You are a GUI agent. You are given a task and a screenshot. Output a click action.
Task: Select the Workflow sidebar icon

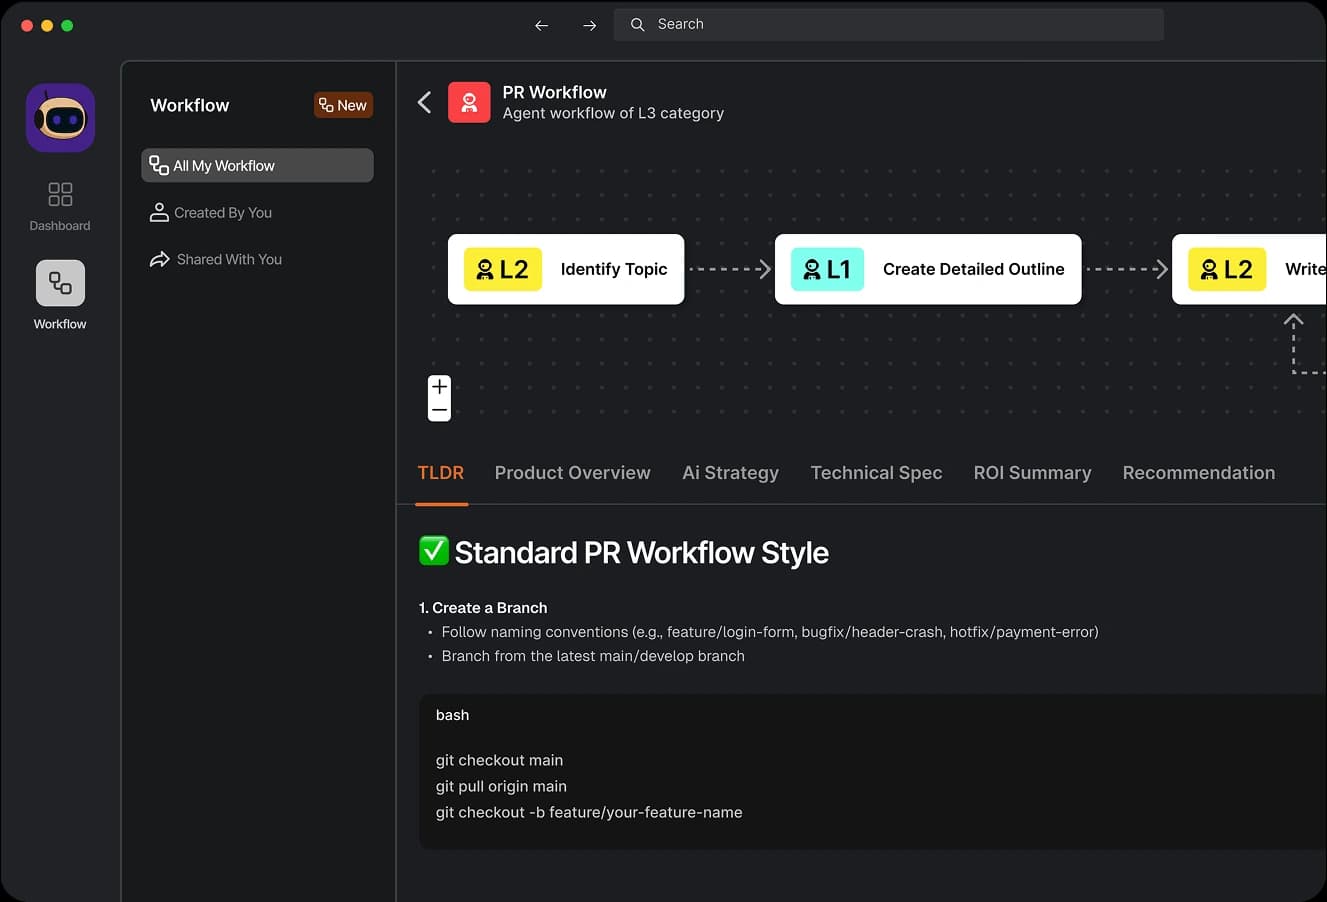tap(60, 283)
